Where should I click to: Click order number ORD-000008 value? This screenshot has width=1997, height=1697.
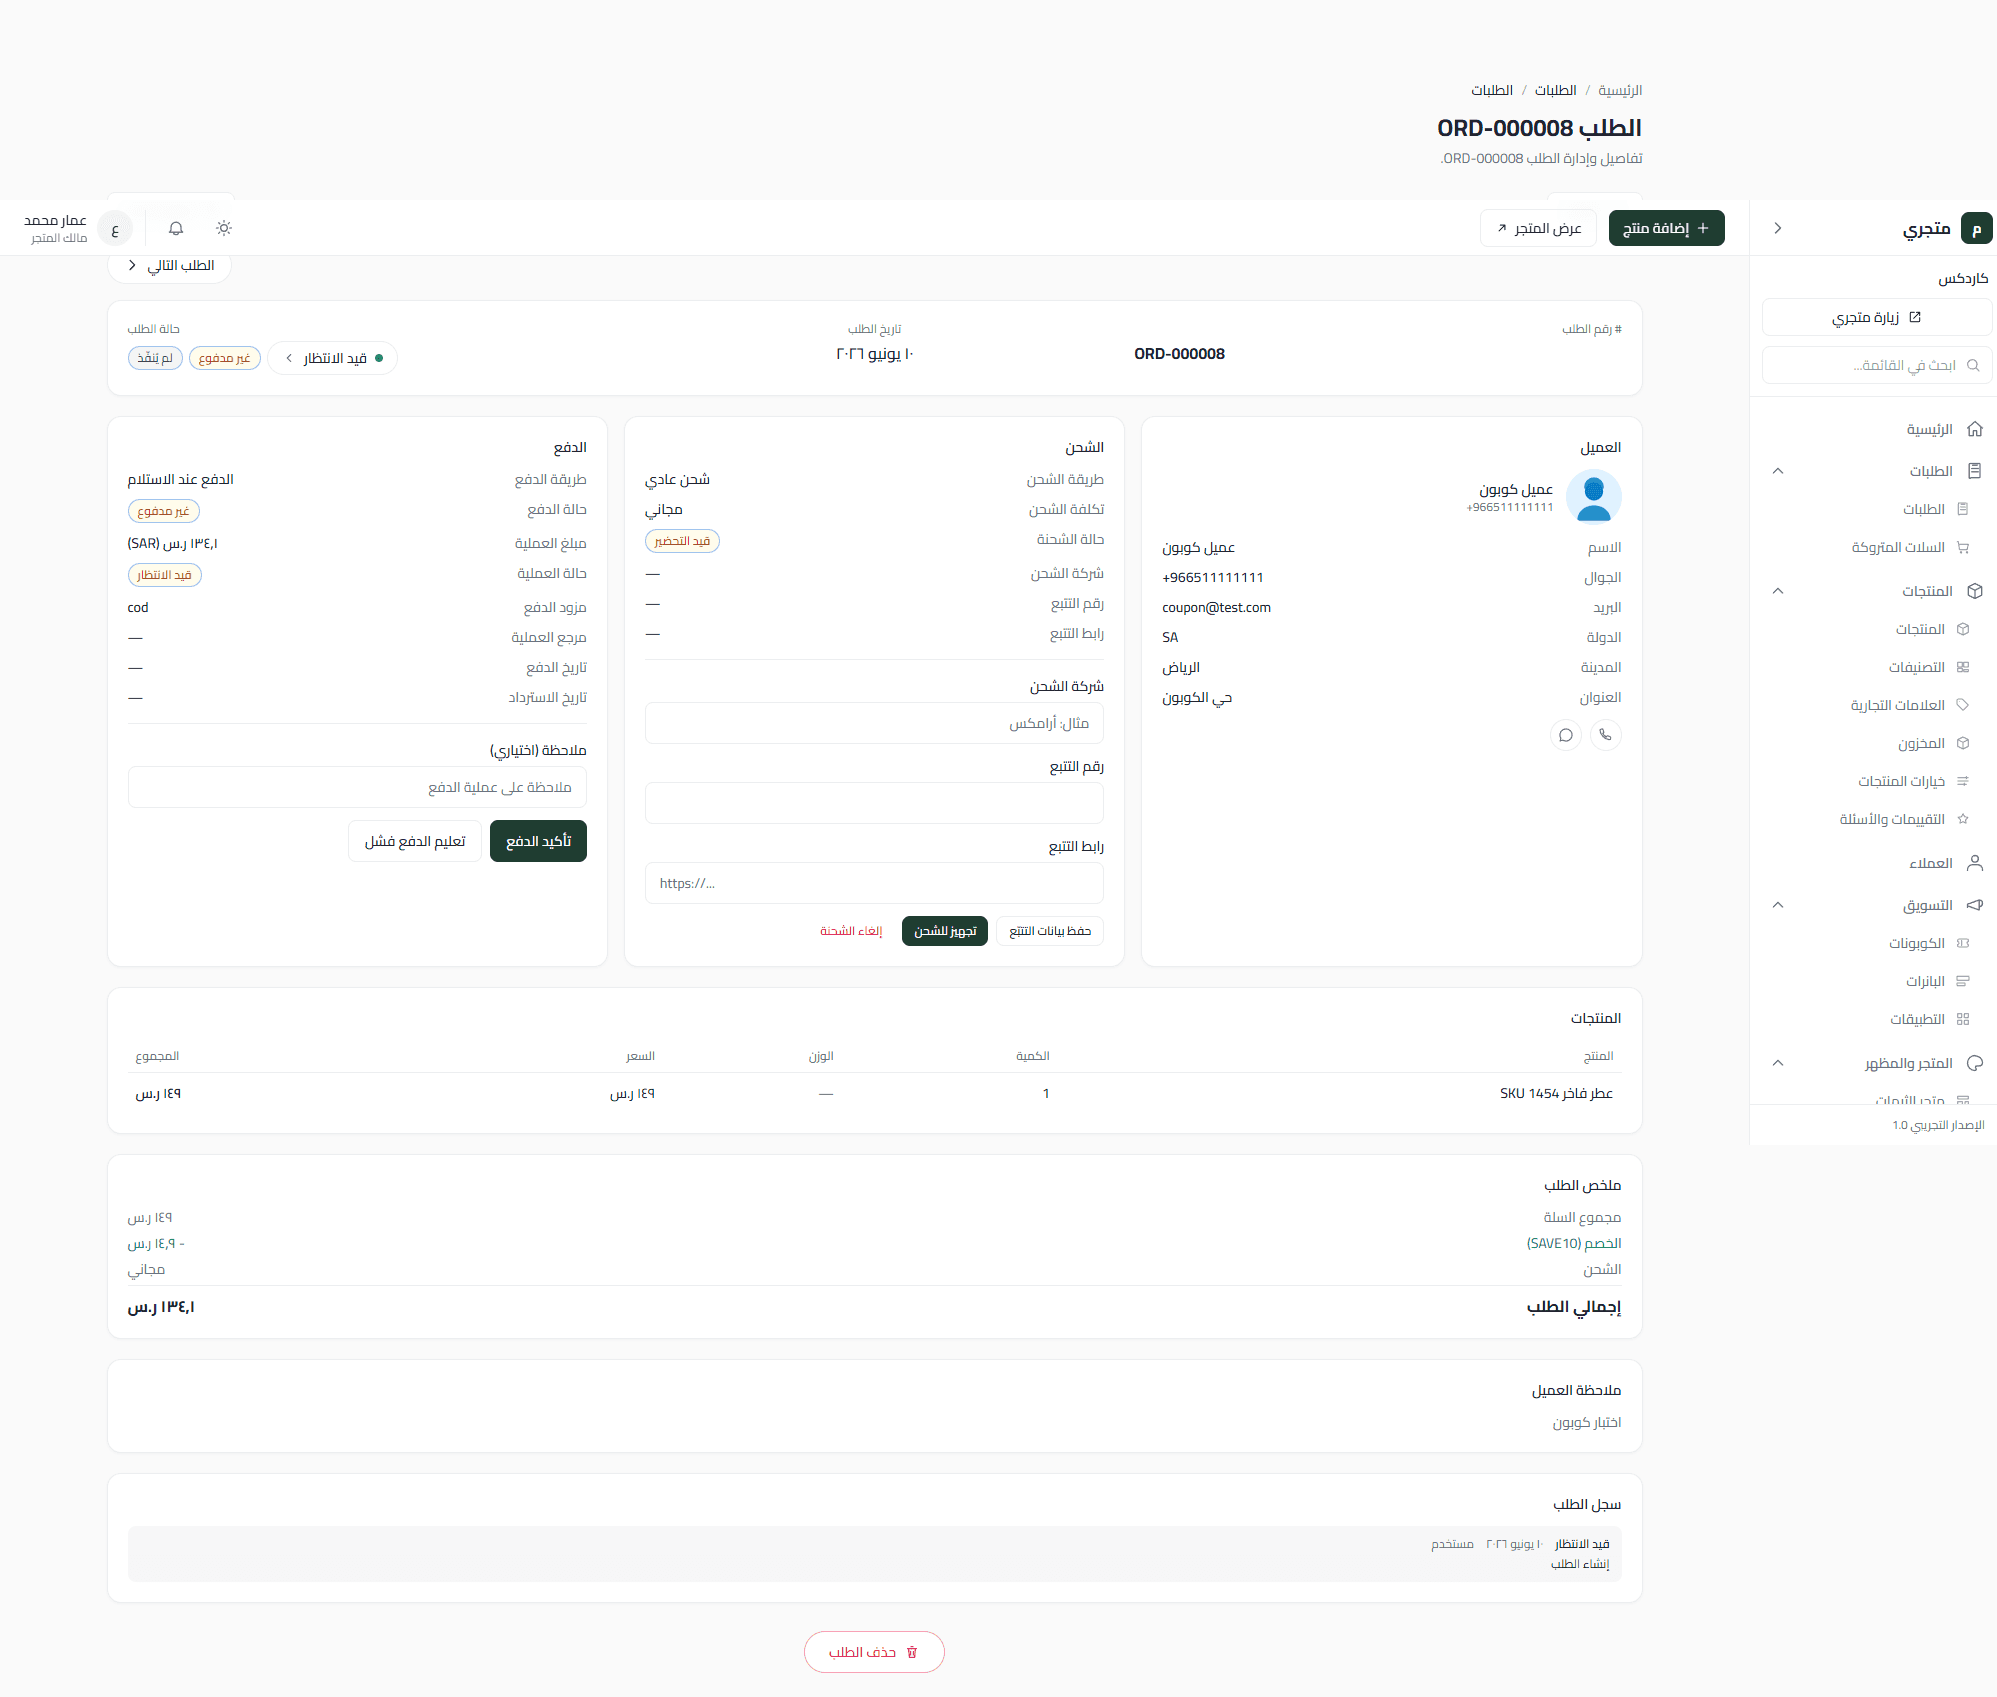1179,354
